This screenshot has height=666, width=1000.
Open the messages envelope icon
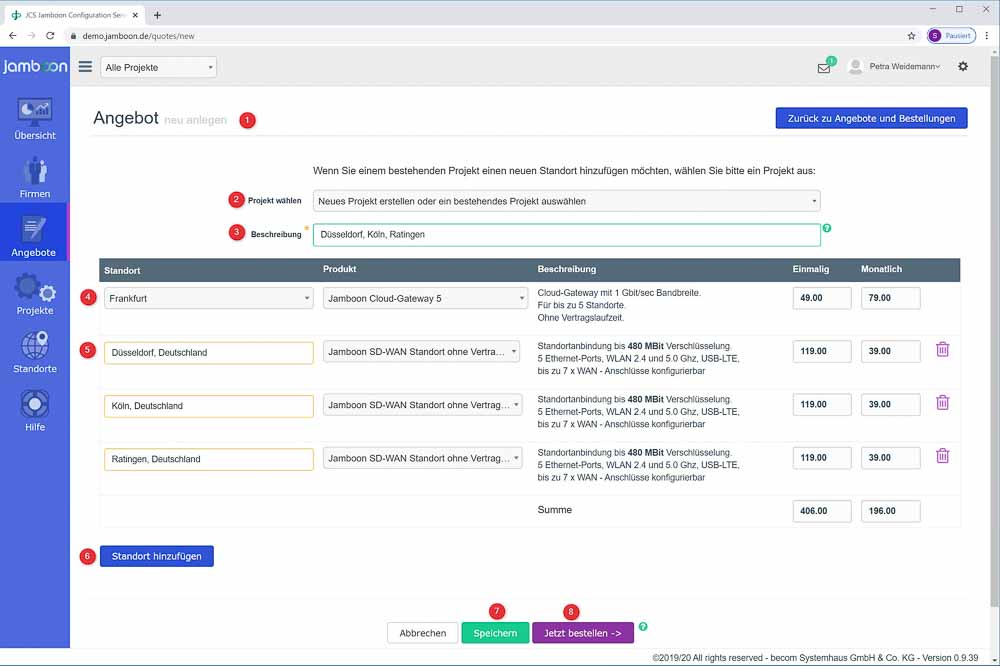824,68
